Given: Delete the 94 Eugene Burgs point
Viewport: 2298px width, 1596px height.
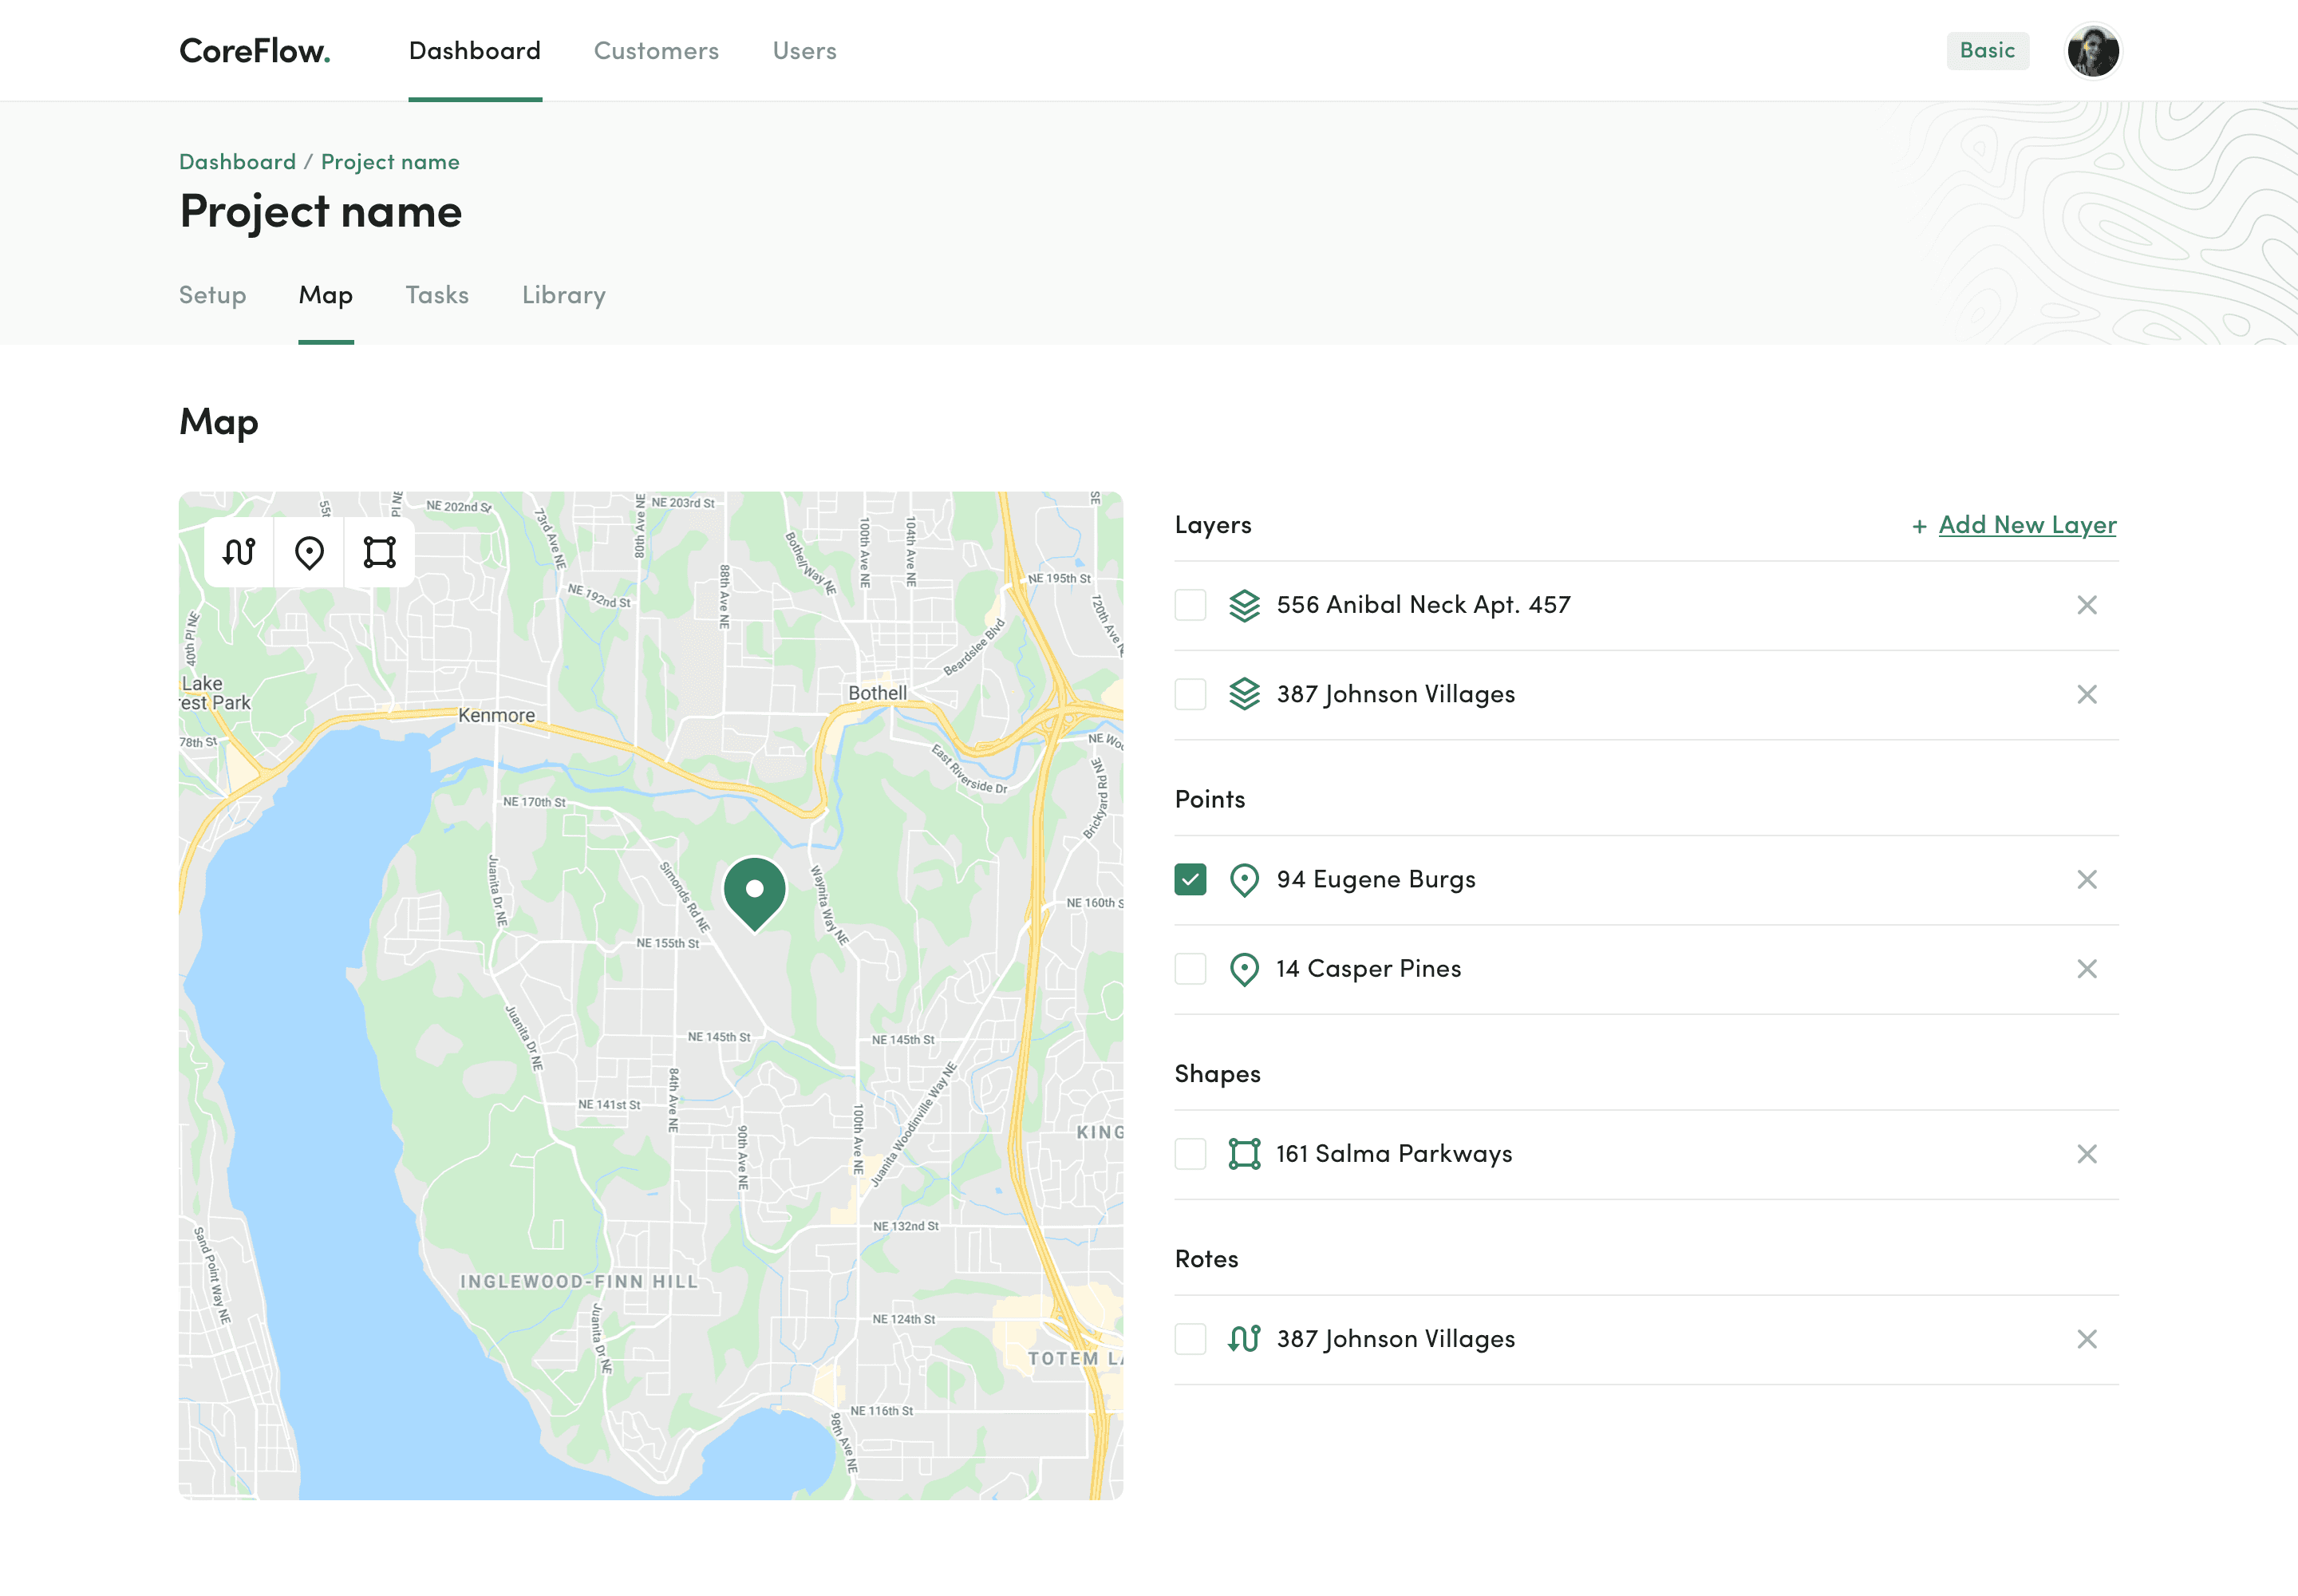Looking at the screenshot, I should coord(2086,880).
